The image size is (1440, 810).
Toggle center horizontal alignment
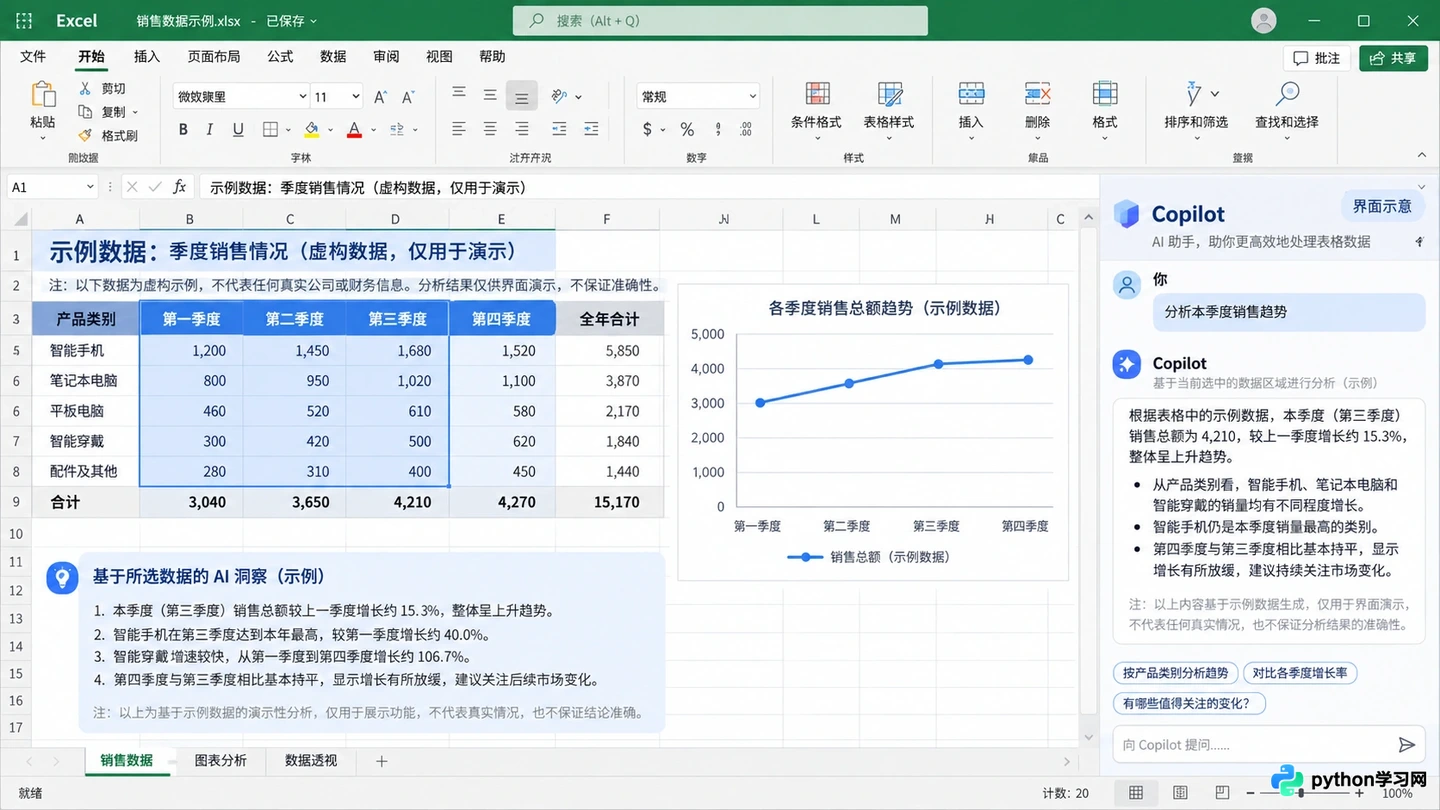click(490, 129)
